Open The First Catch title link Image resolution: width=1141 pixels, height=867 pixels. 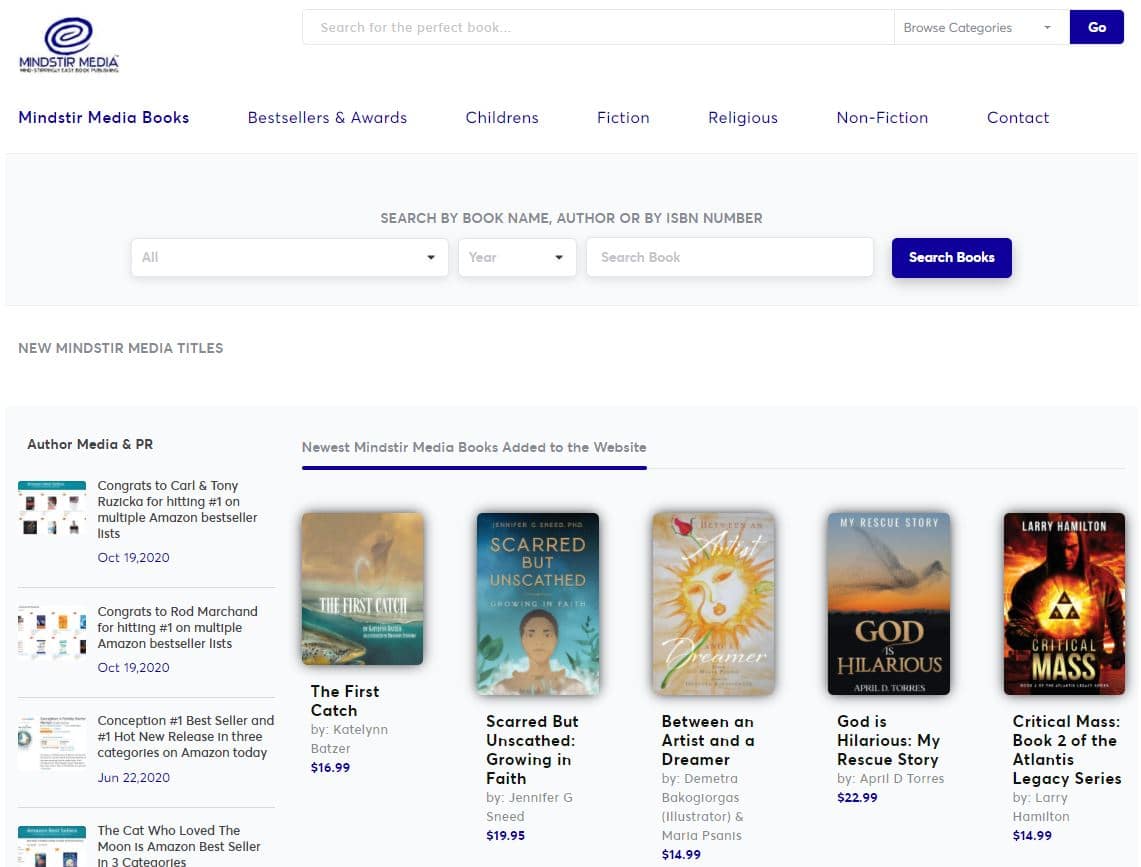tap(345, 700)
